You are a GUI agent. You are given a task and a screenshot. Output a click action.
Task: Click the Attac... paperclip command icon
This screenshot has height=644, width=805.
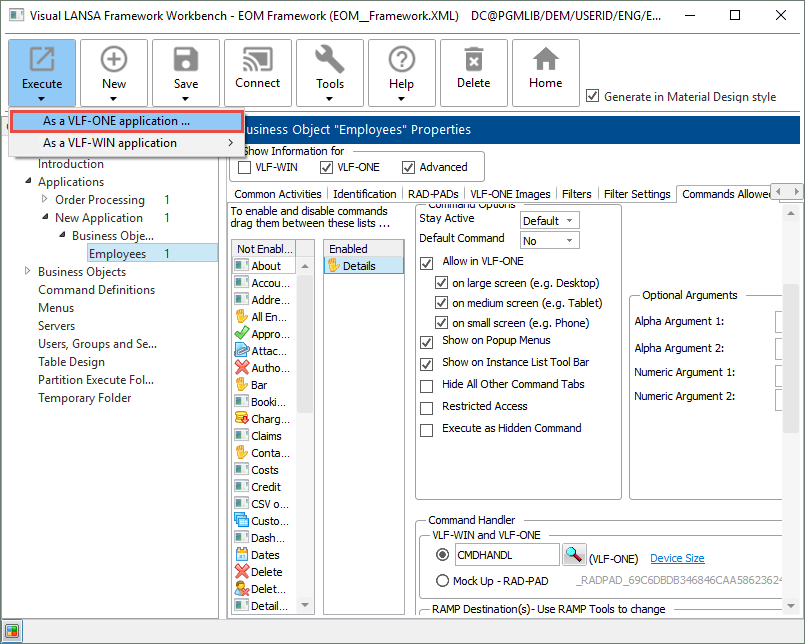(241, 351)
